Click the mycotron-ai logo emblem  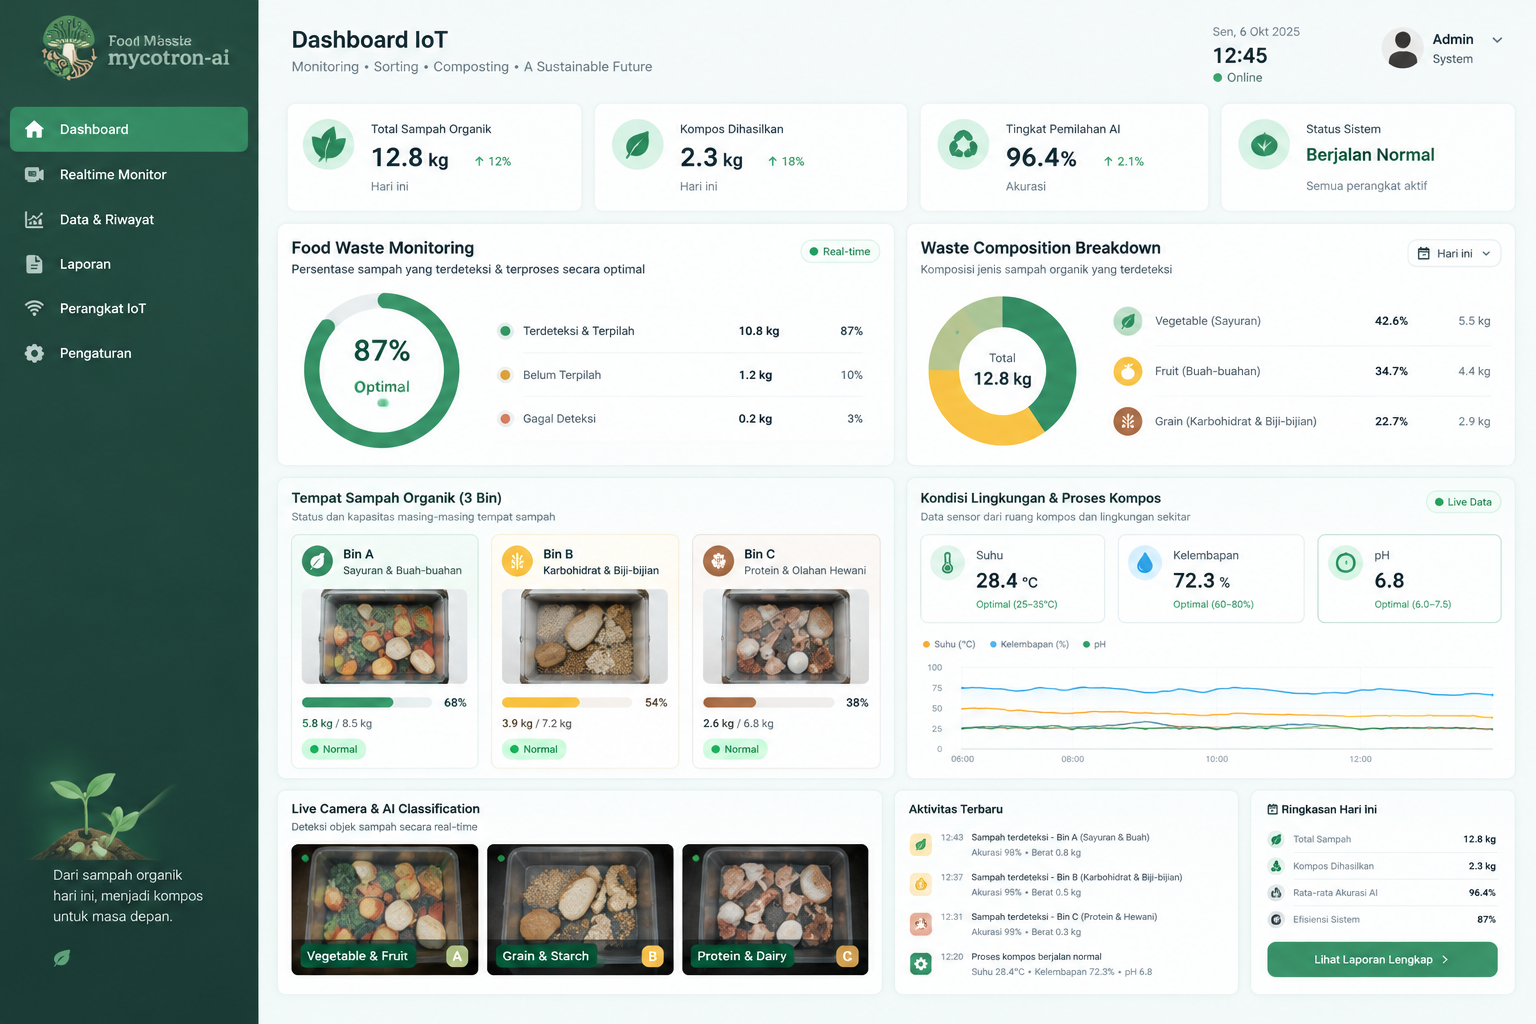point(69,47)
